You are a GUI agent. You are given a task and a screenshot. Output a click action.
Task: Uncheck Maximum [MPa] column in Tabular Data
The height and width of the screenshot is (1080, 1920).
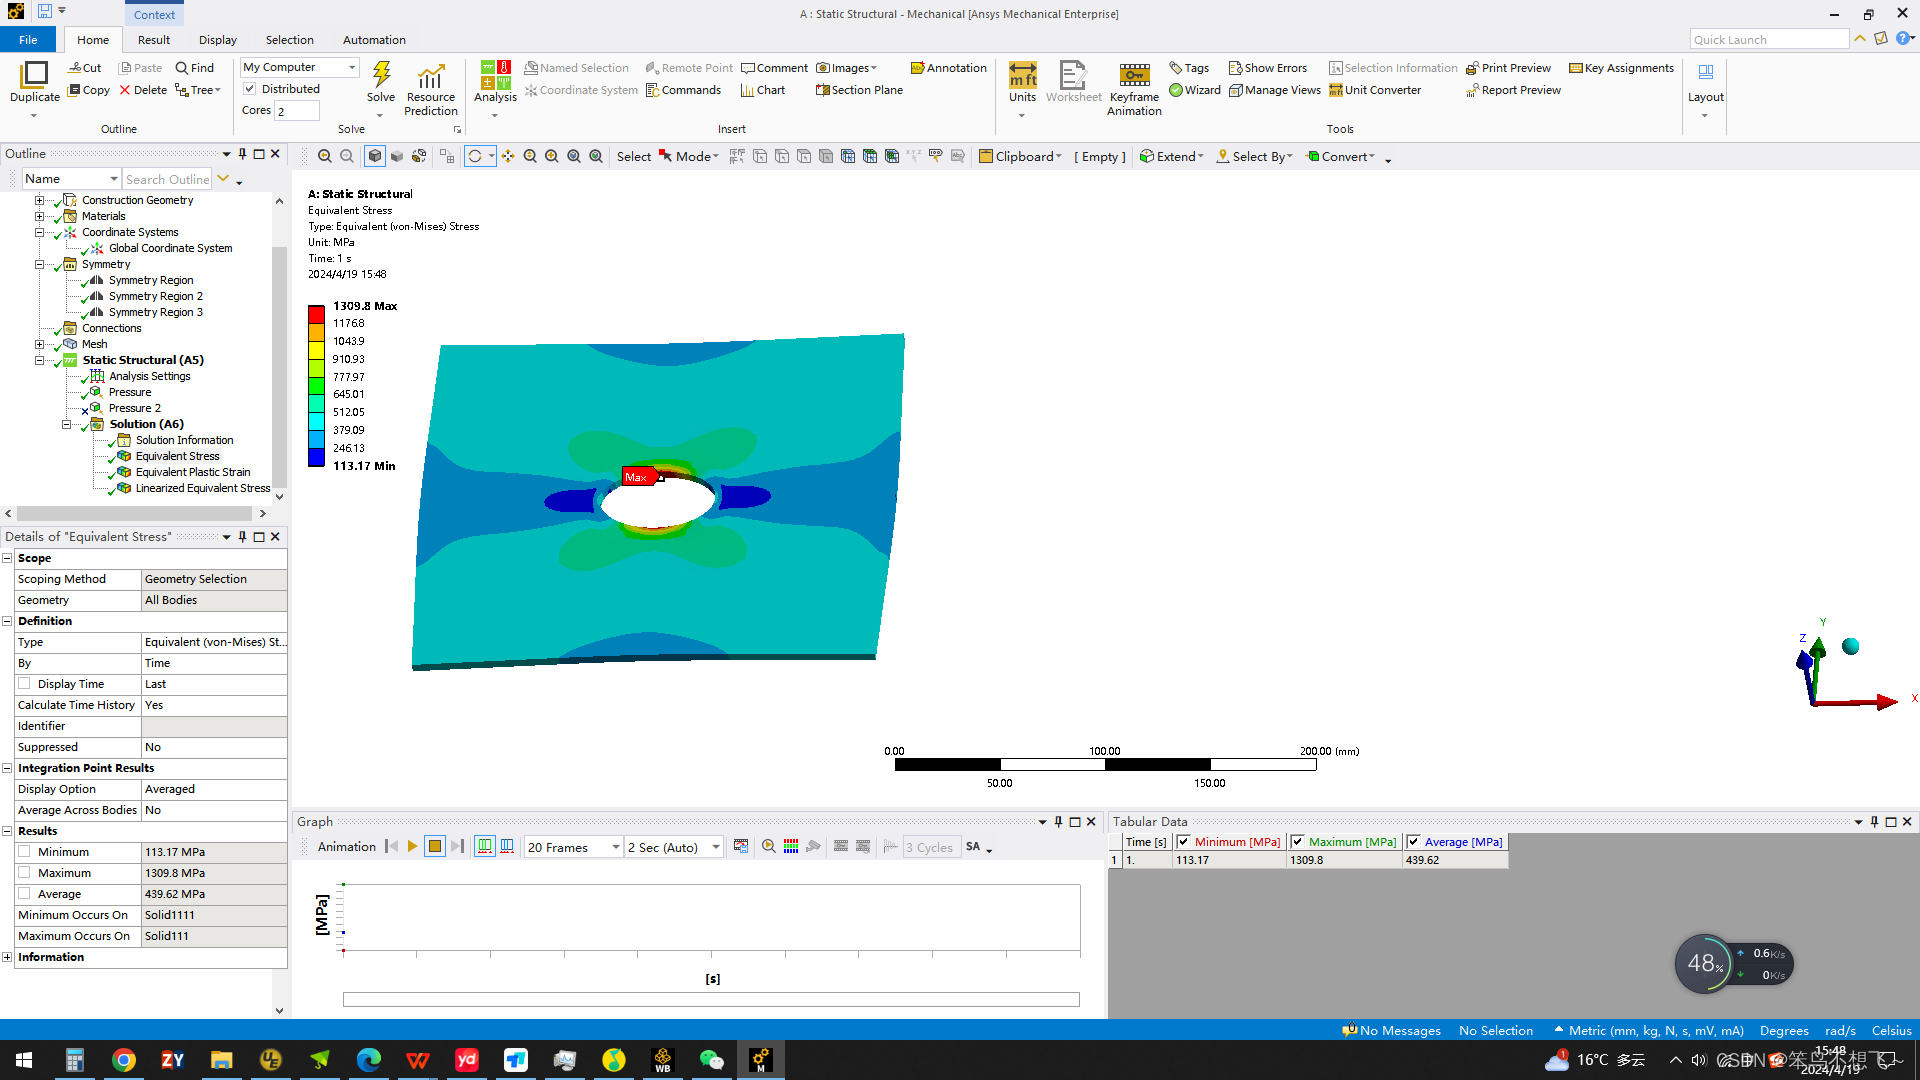(x=1298, y=842)
